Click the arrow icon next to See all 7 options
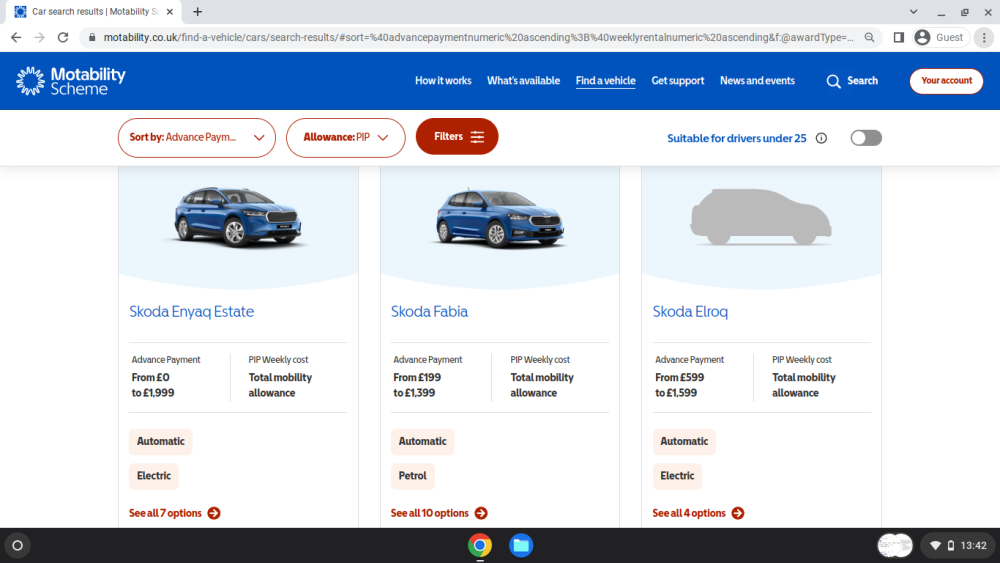The height and width of the screenshot is (563, 1000). [214, 513]
